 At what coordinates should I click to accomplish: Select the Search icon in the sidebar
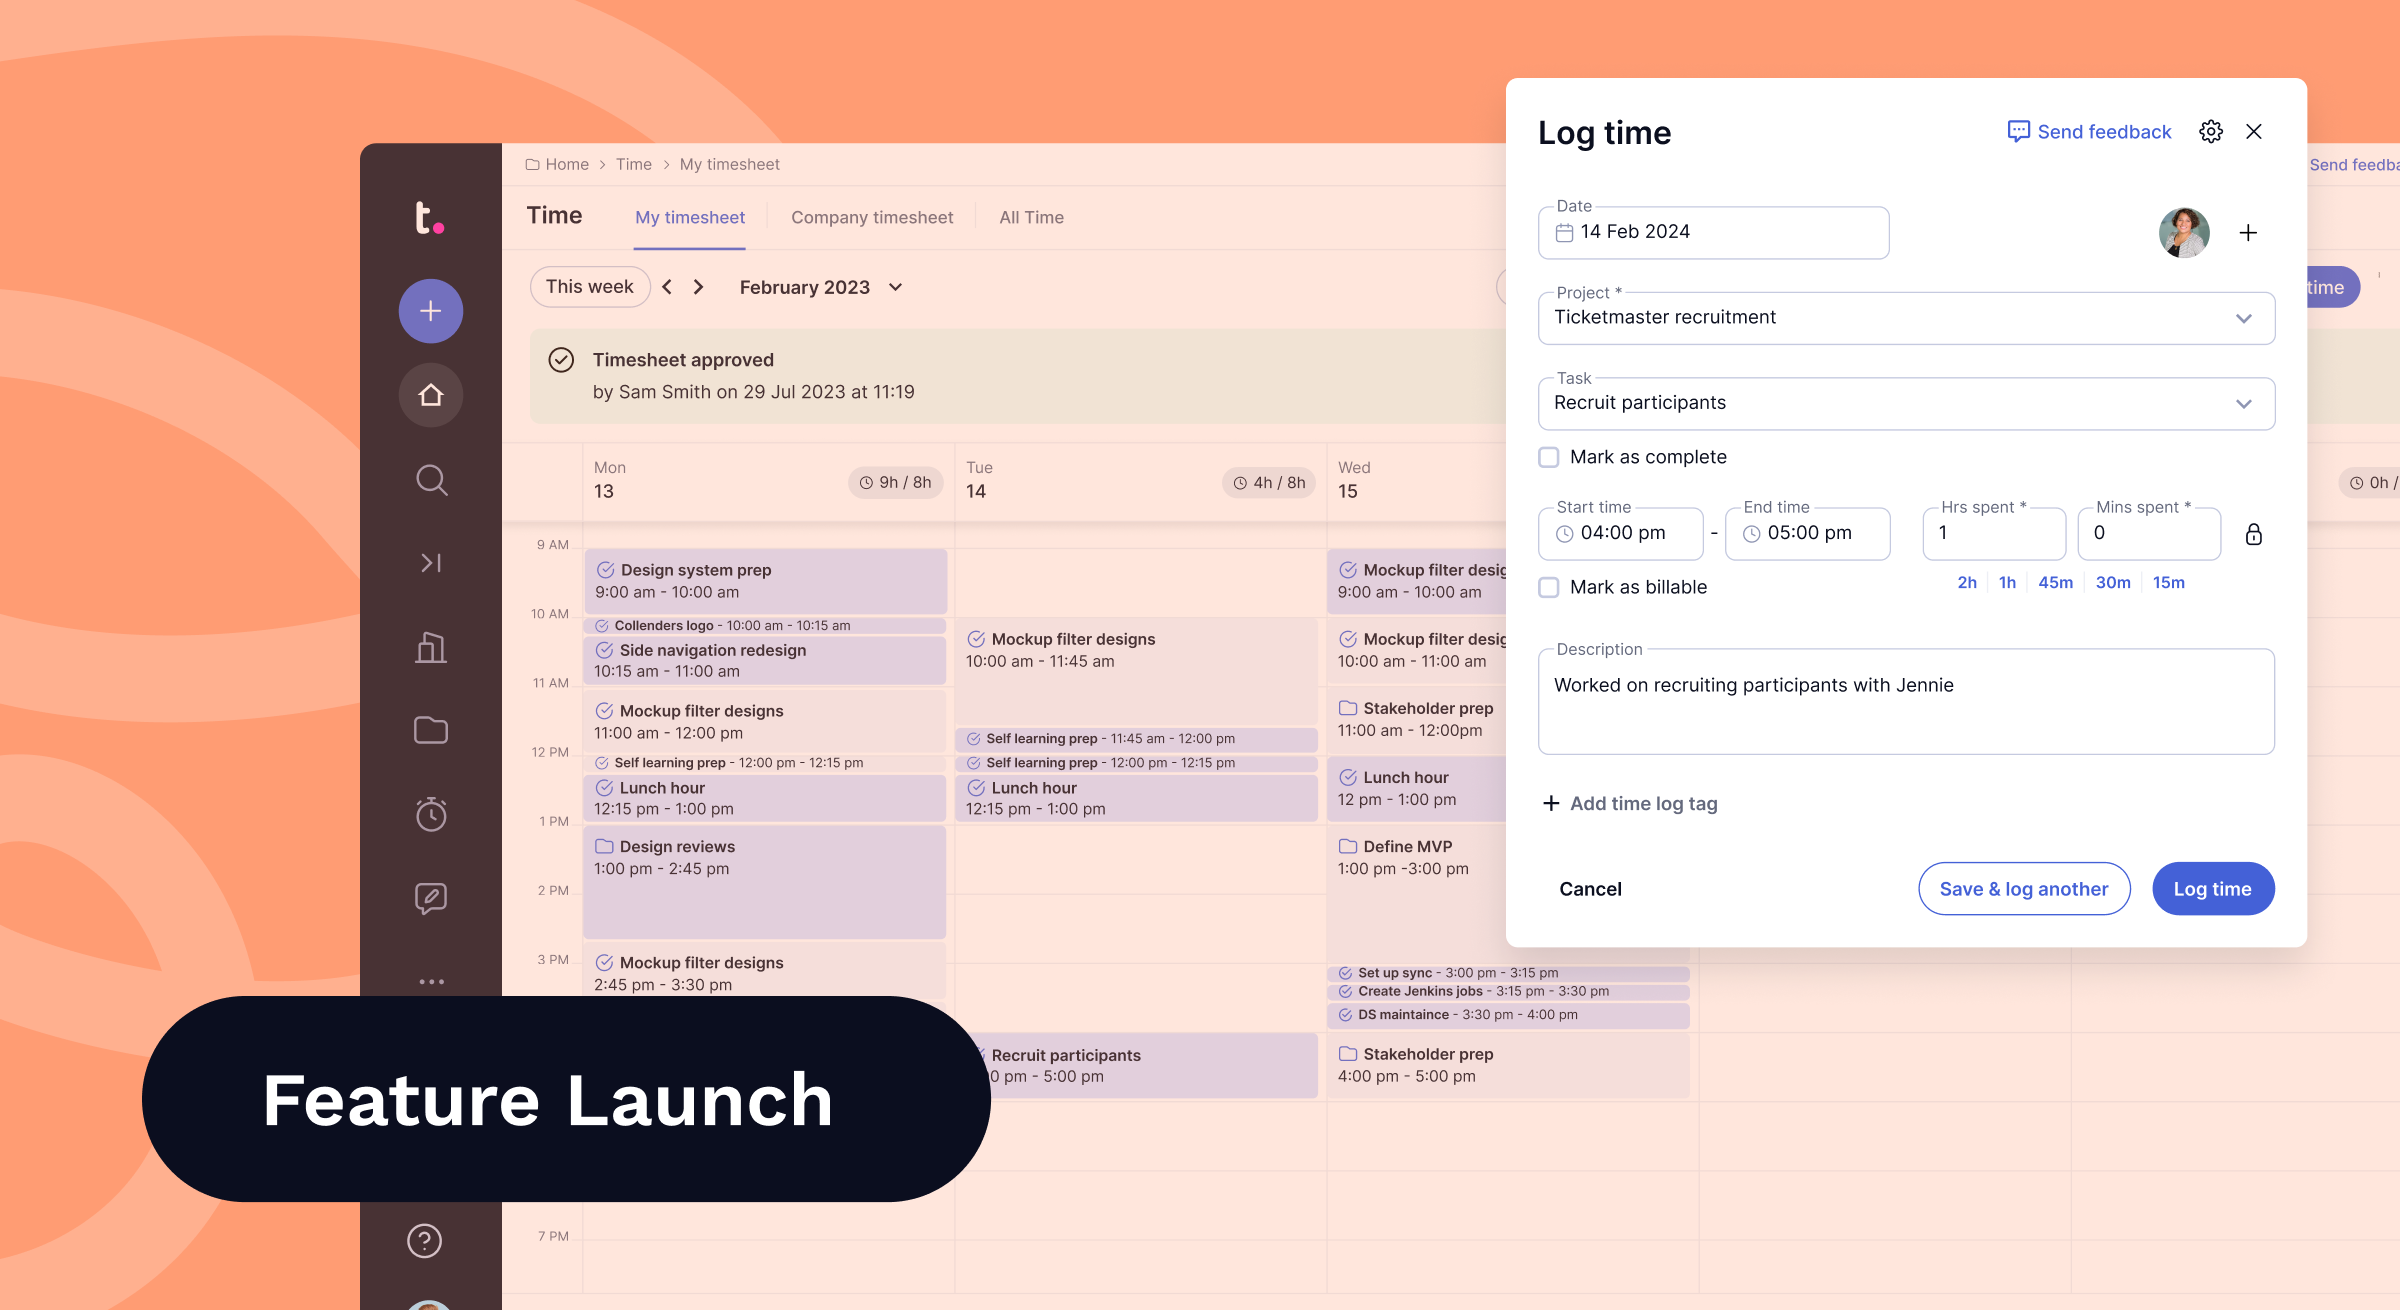tap(430, 480)
